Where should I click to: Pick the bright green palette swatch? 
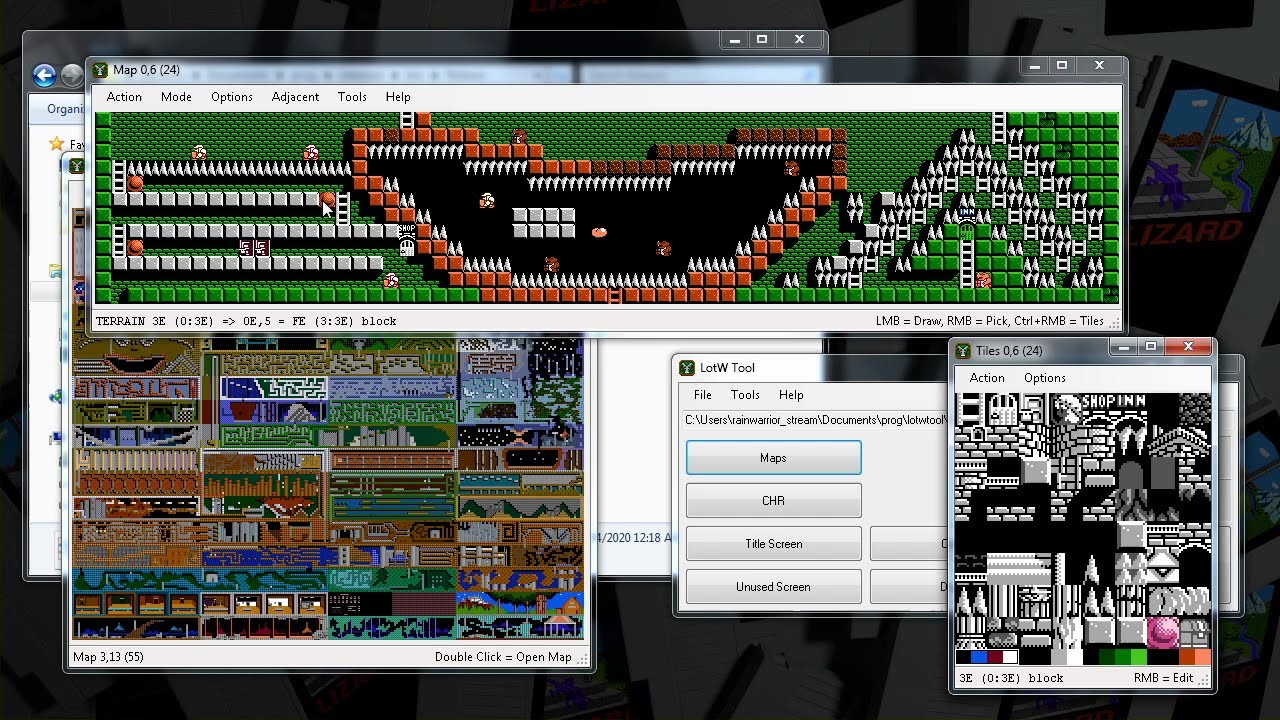[x=1139, y=657]
